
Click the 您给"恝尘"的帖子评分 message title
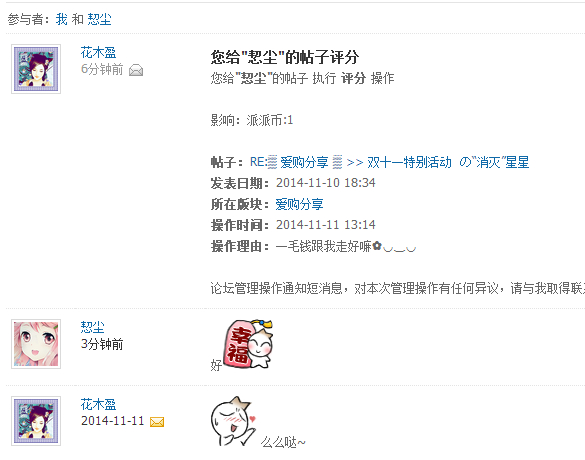pyautogui.click(x=285, y=57)
